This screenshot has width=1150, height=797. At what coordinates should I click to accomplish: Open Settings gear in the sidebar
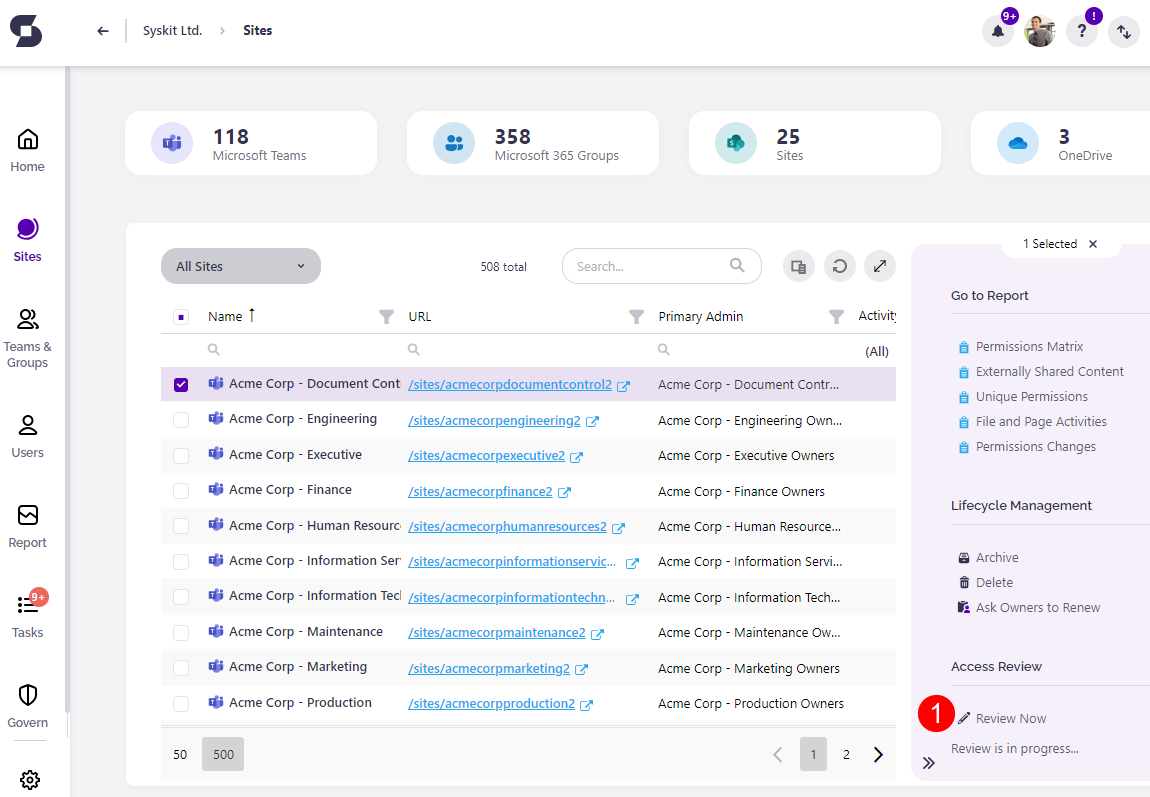pyautogui.click(x=28, y=779)
